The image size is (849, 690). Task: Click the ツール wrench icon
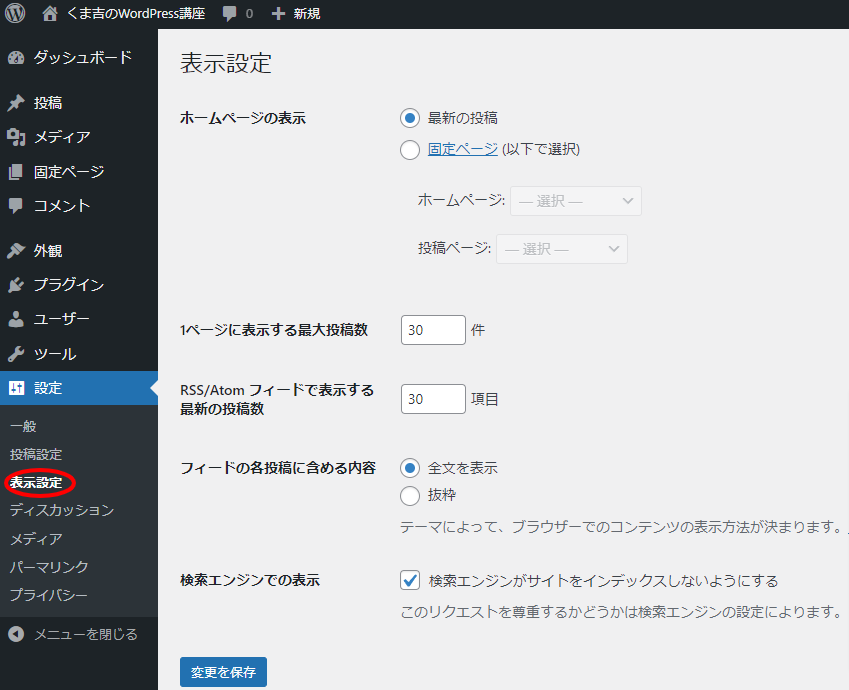[16, 354]
